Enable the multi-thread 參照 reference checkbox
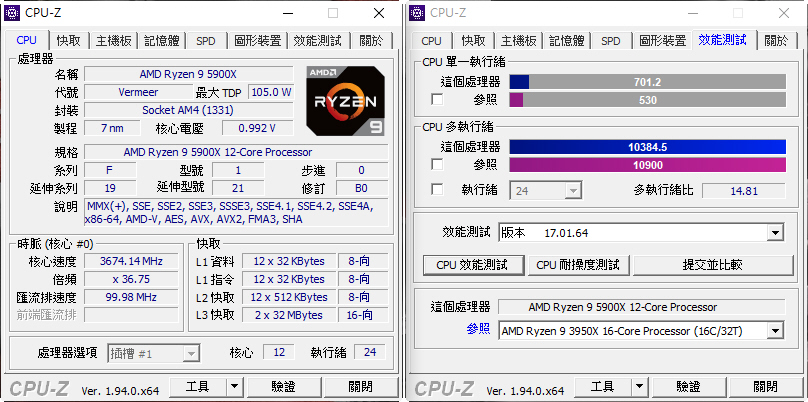The width and height of the screenshot is (808, 402). (x=437, y=165)
